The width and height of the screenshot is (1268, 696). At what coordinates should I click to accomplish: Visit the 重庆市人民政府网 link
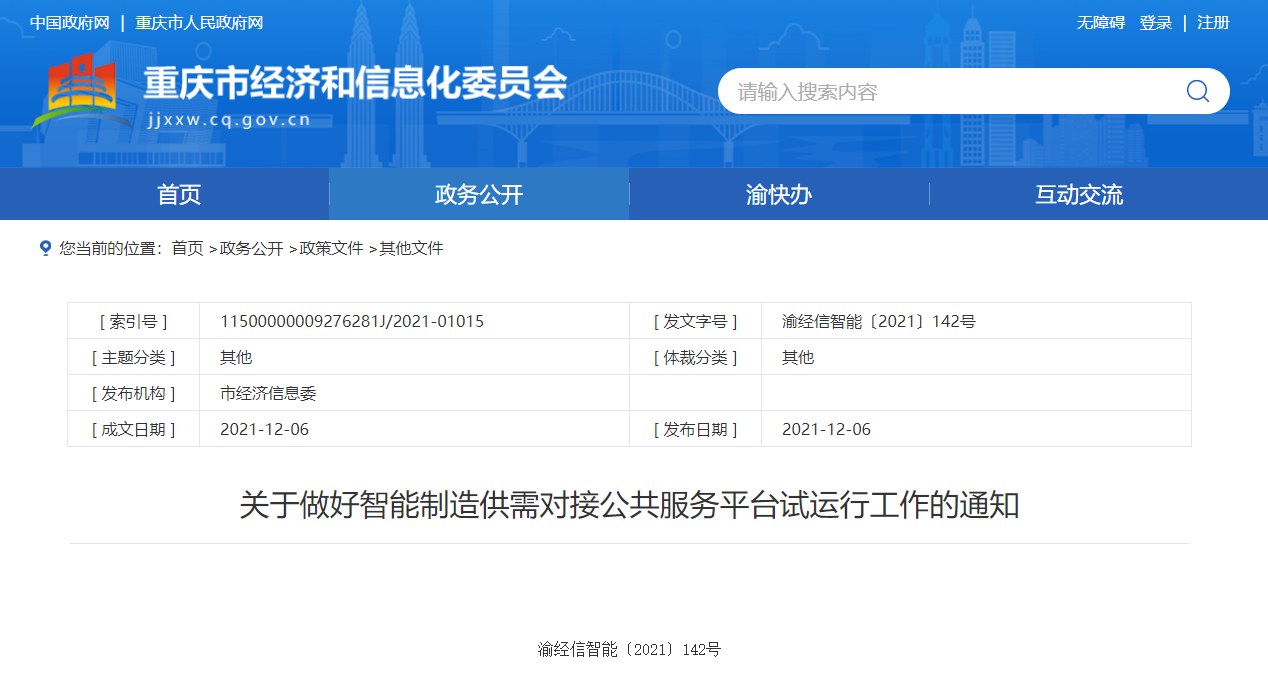tap(199, 23)
